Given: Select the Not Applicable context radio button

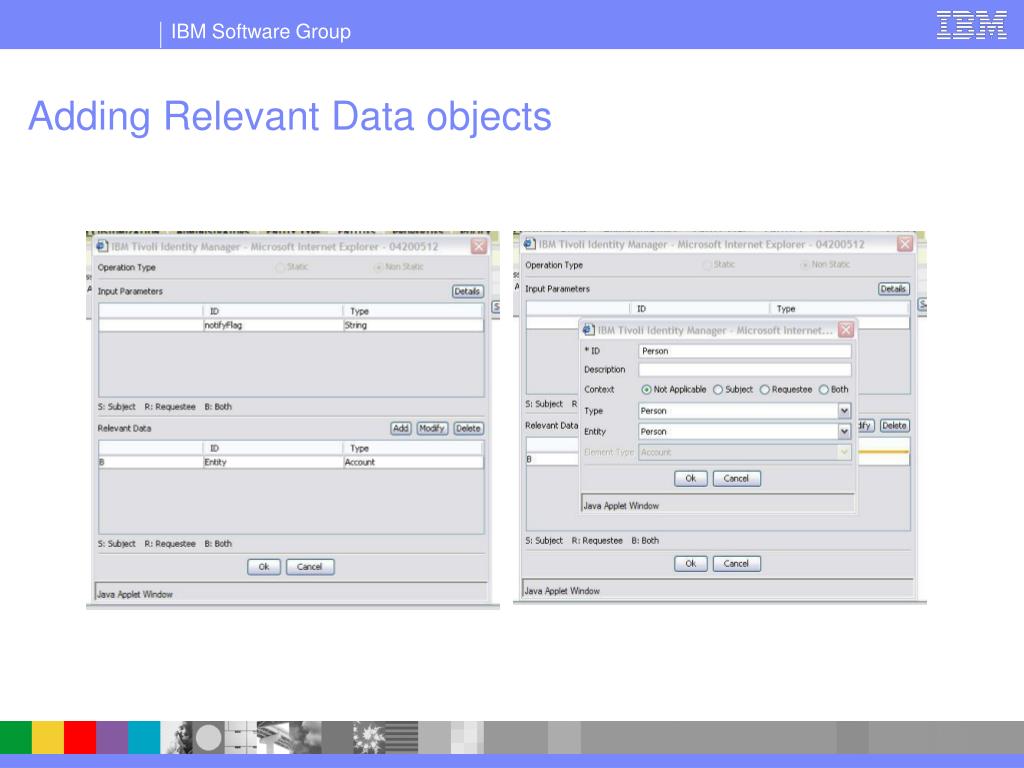Looking at the screenshot, I should coord(646,390).
